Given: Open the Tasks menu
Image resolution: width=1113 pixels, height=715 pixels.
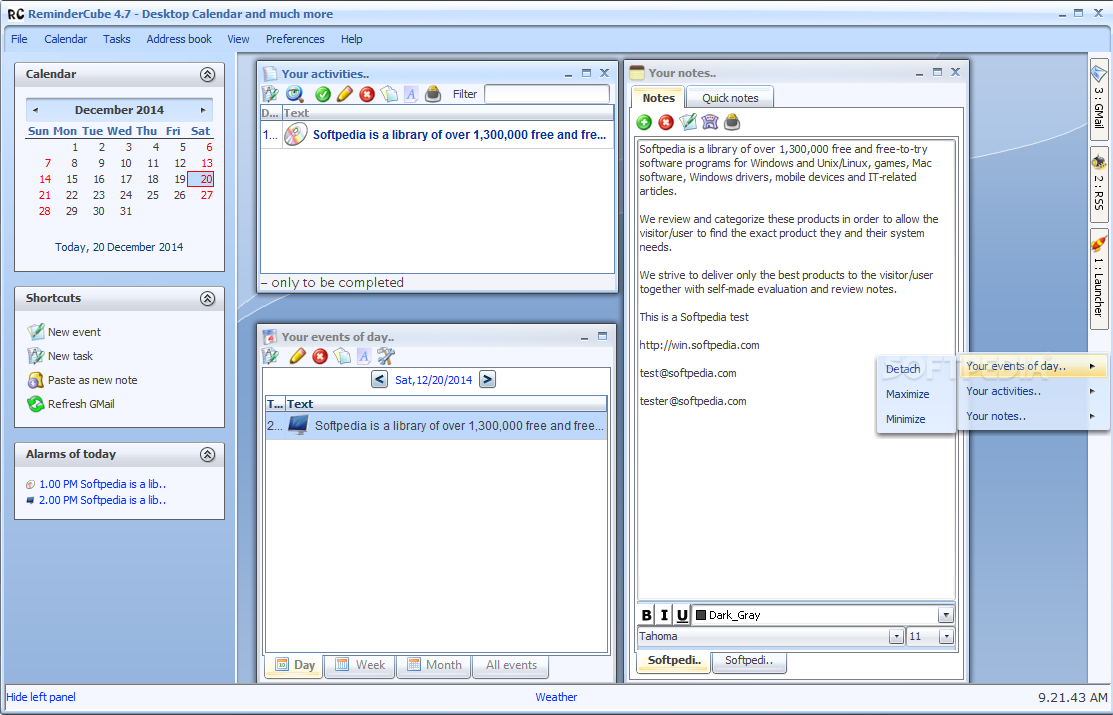Looking at the screenshot, I should pyautogui.click(x=116, y=39).
